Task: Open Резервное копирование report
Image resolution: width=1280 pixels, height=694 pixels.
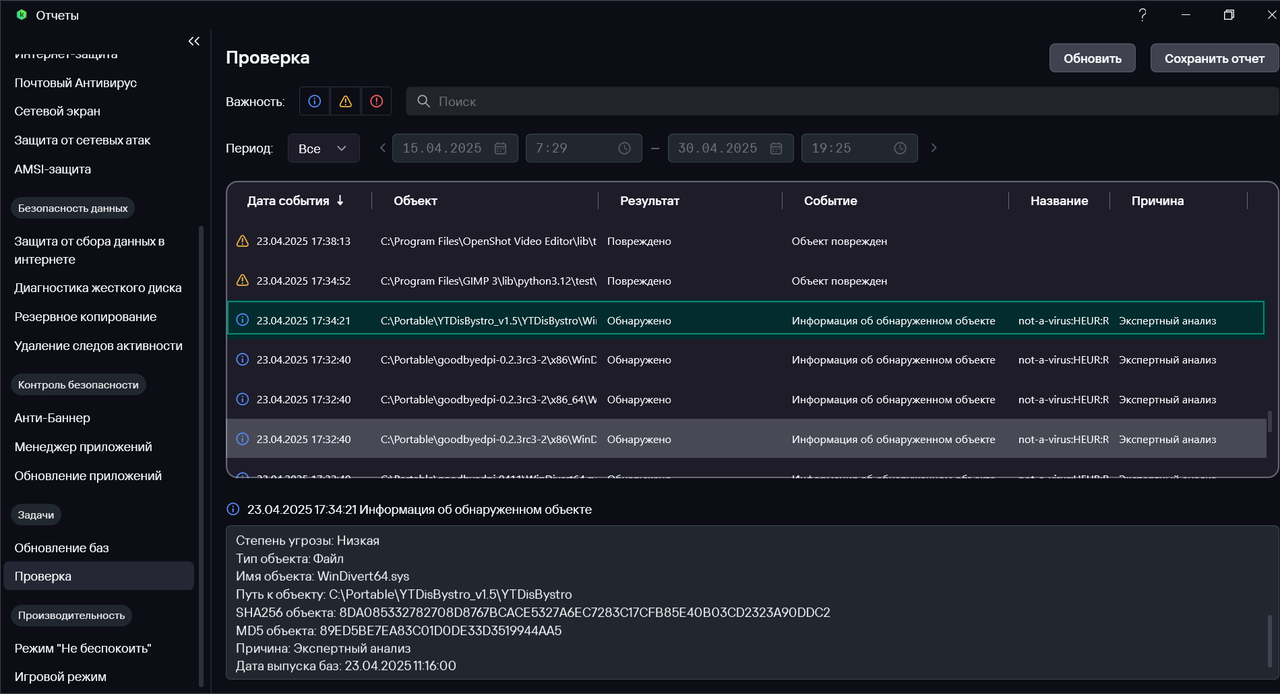Action: coord(85,316)
